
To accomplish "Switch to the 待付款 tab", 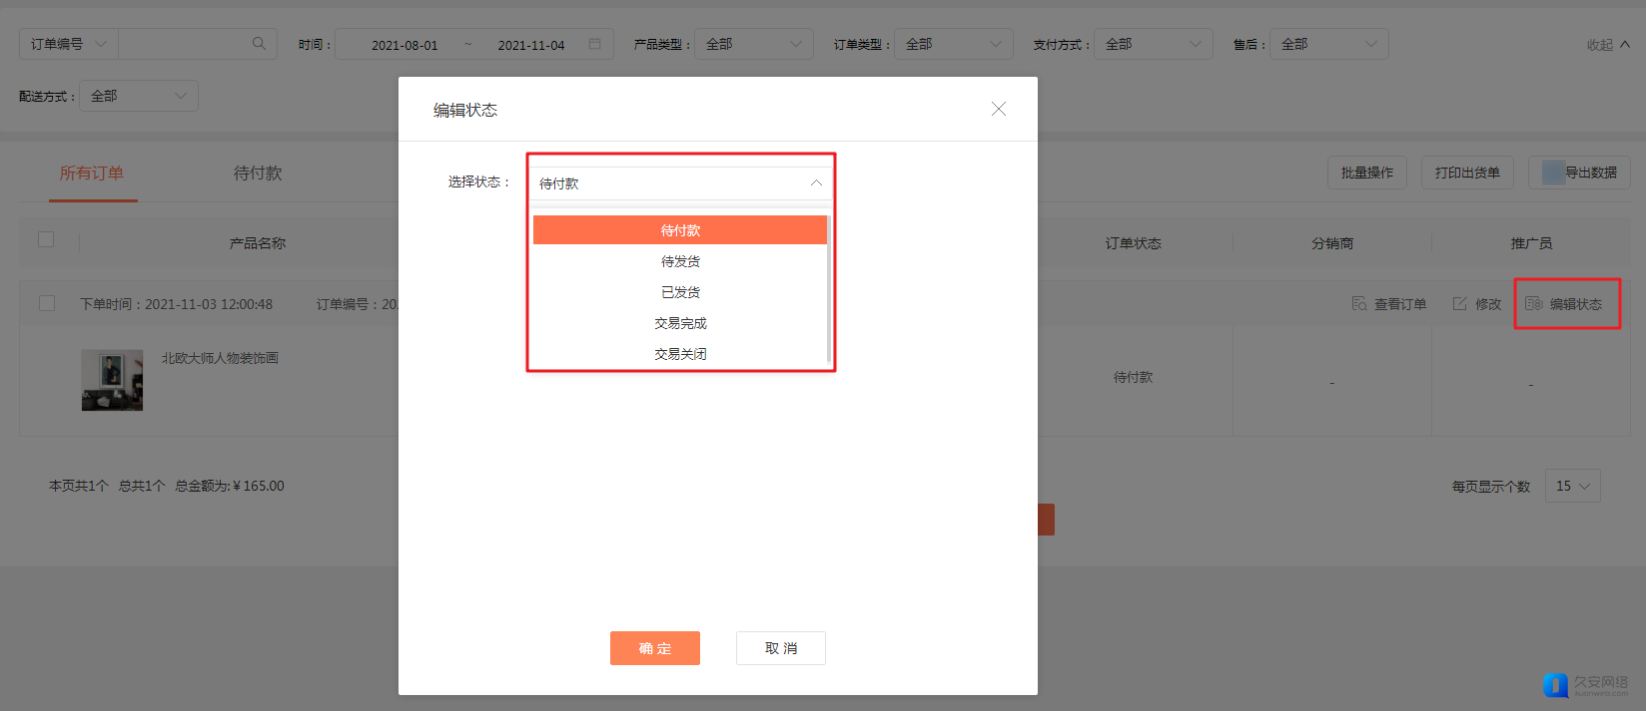I will 257,173.
